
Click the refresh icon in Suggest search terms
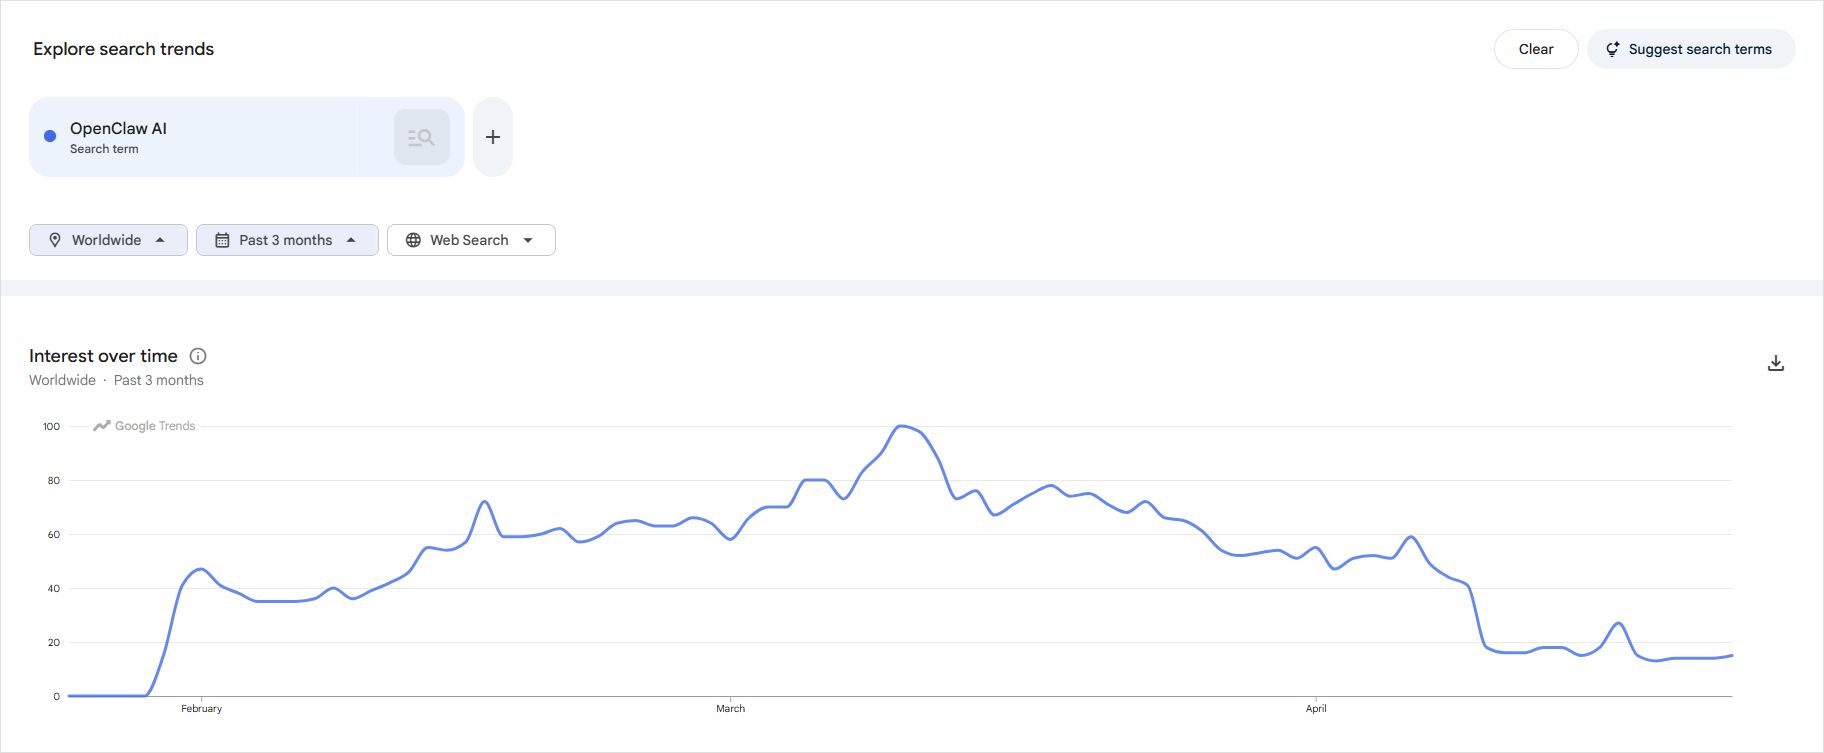click(1613, 48)
